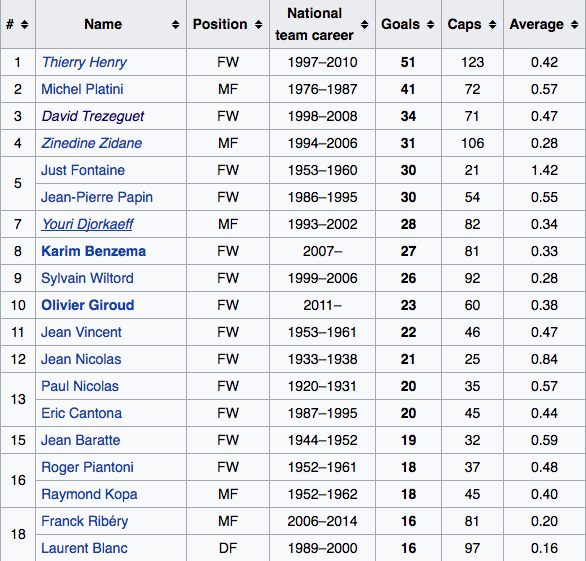This screenshot has width=586, height=561.
Task: Sort by Caps using its arrow icon
Action: coord(493,25)
